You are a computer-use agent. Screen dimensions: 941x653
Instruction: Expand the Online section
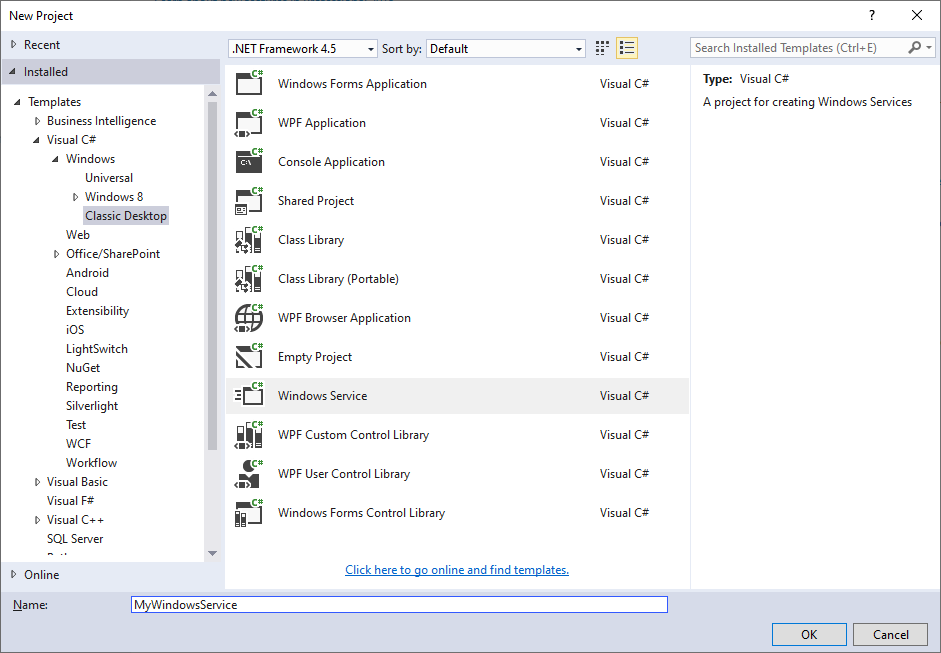[x=13, y=574]
